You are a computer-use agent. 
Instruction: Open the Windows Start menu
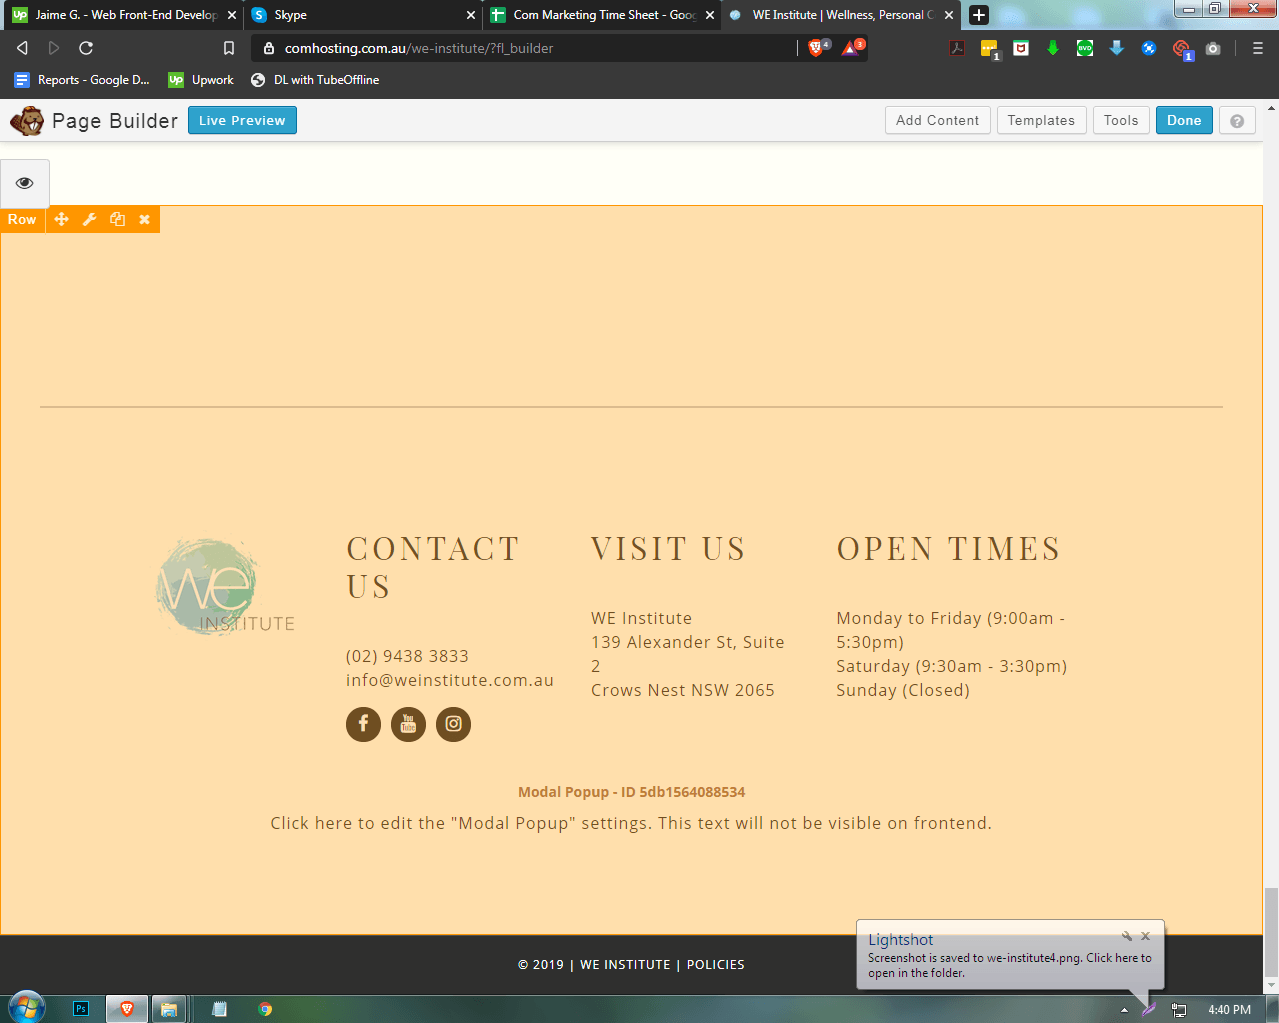(x=27, y=1008)
